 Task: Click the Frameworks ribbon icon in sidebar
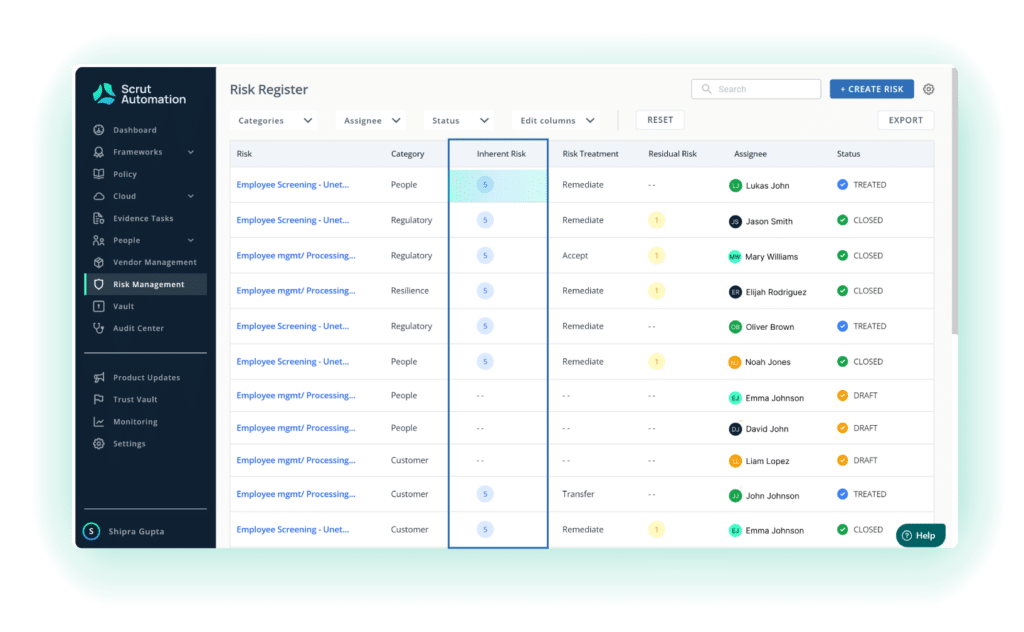pyautogui.click(x=99, y=152)
